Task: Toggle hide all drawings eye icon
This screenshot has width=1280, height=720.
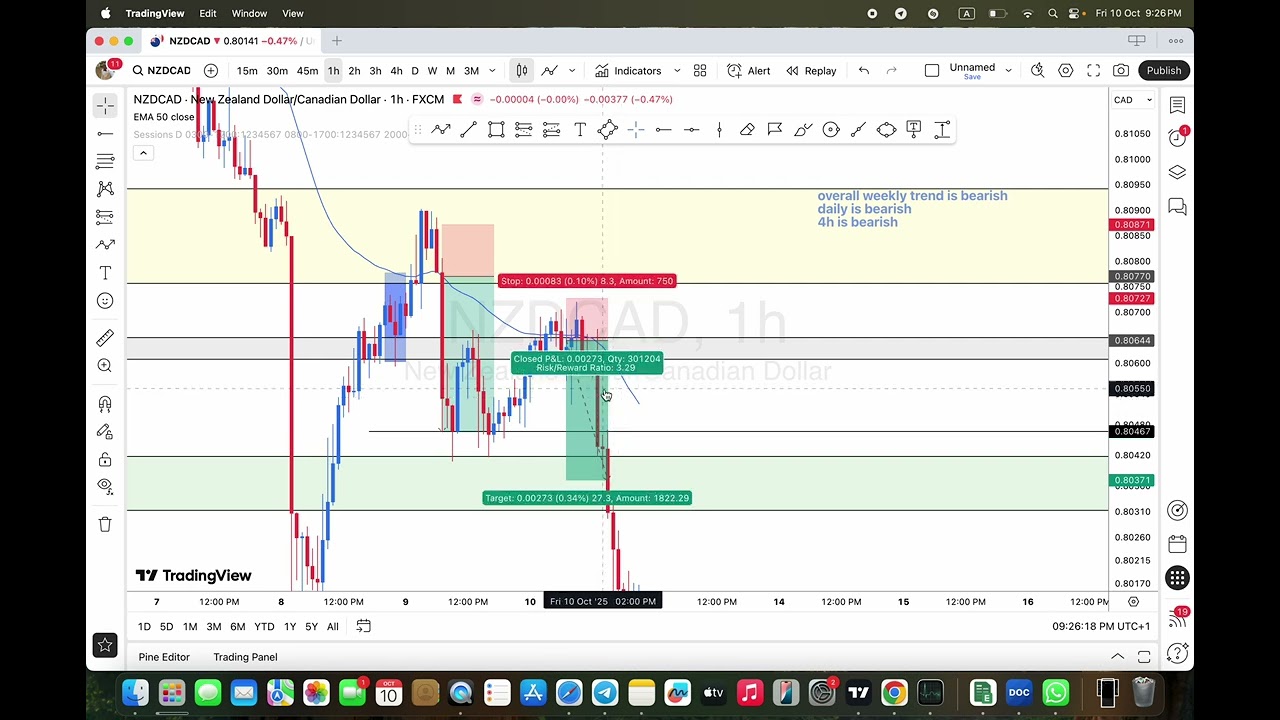Action: [x=105, y=486]
